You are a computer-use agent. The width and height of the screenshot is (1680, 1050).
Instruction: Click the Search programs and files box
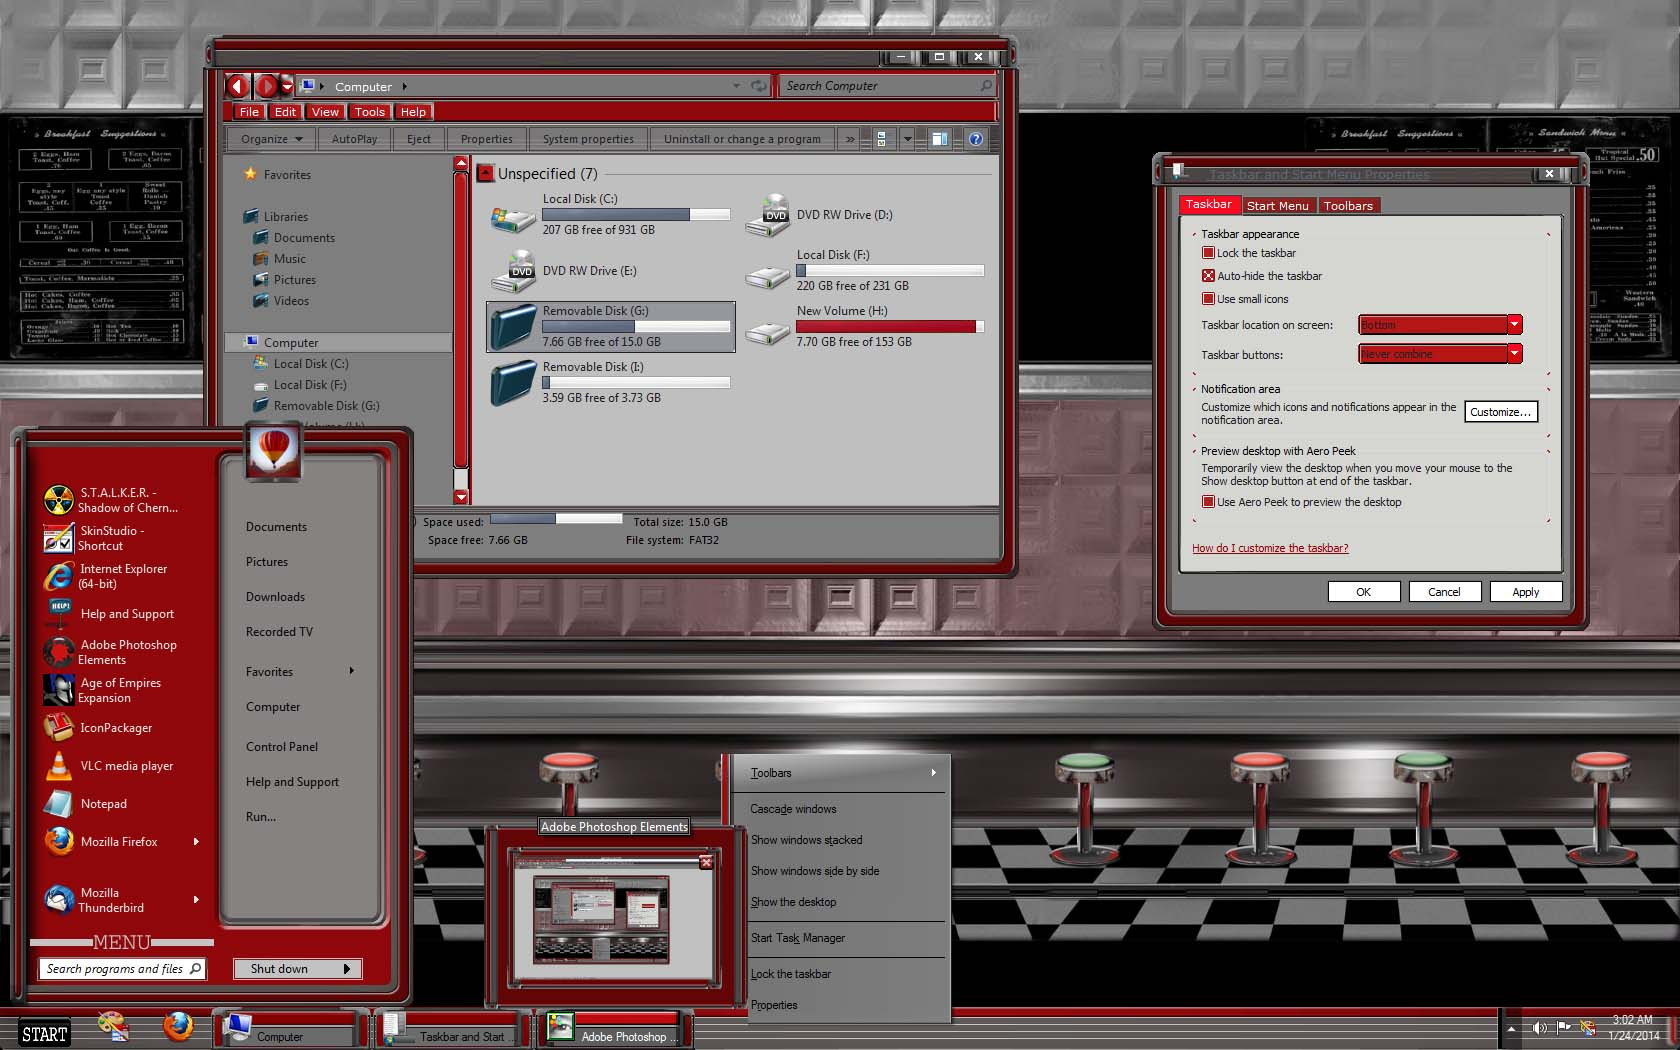click(122, 969)
